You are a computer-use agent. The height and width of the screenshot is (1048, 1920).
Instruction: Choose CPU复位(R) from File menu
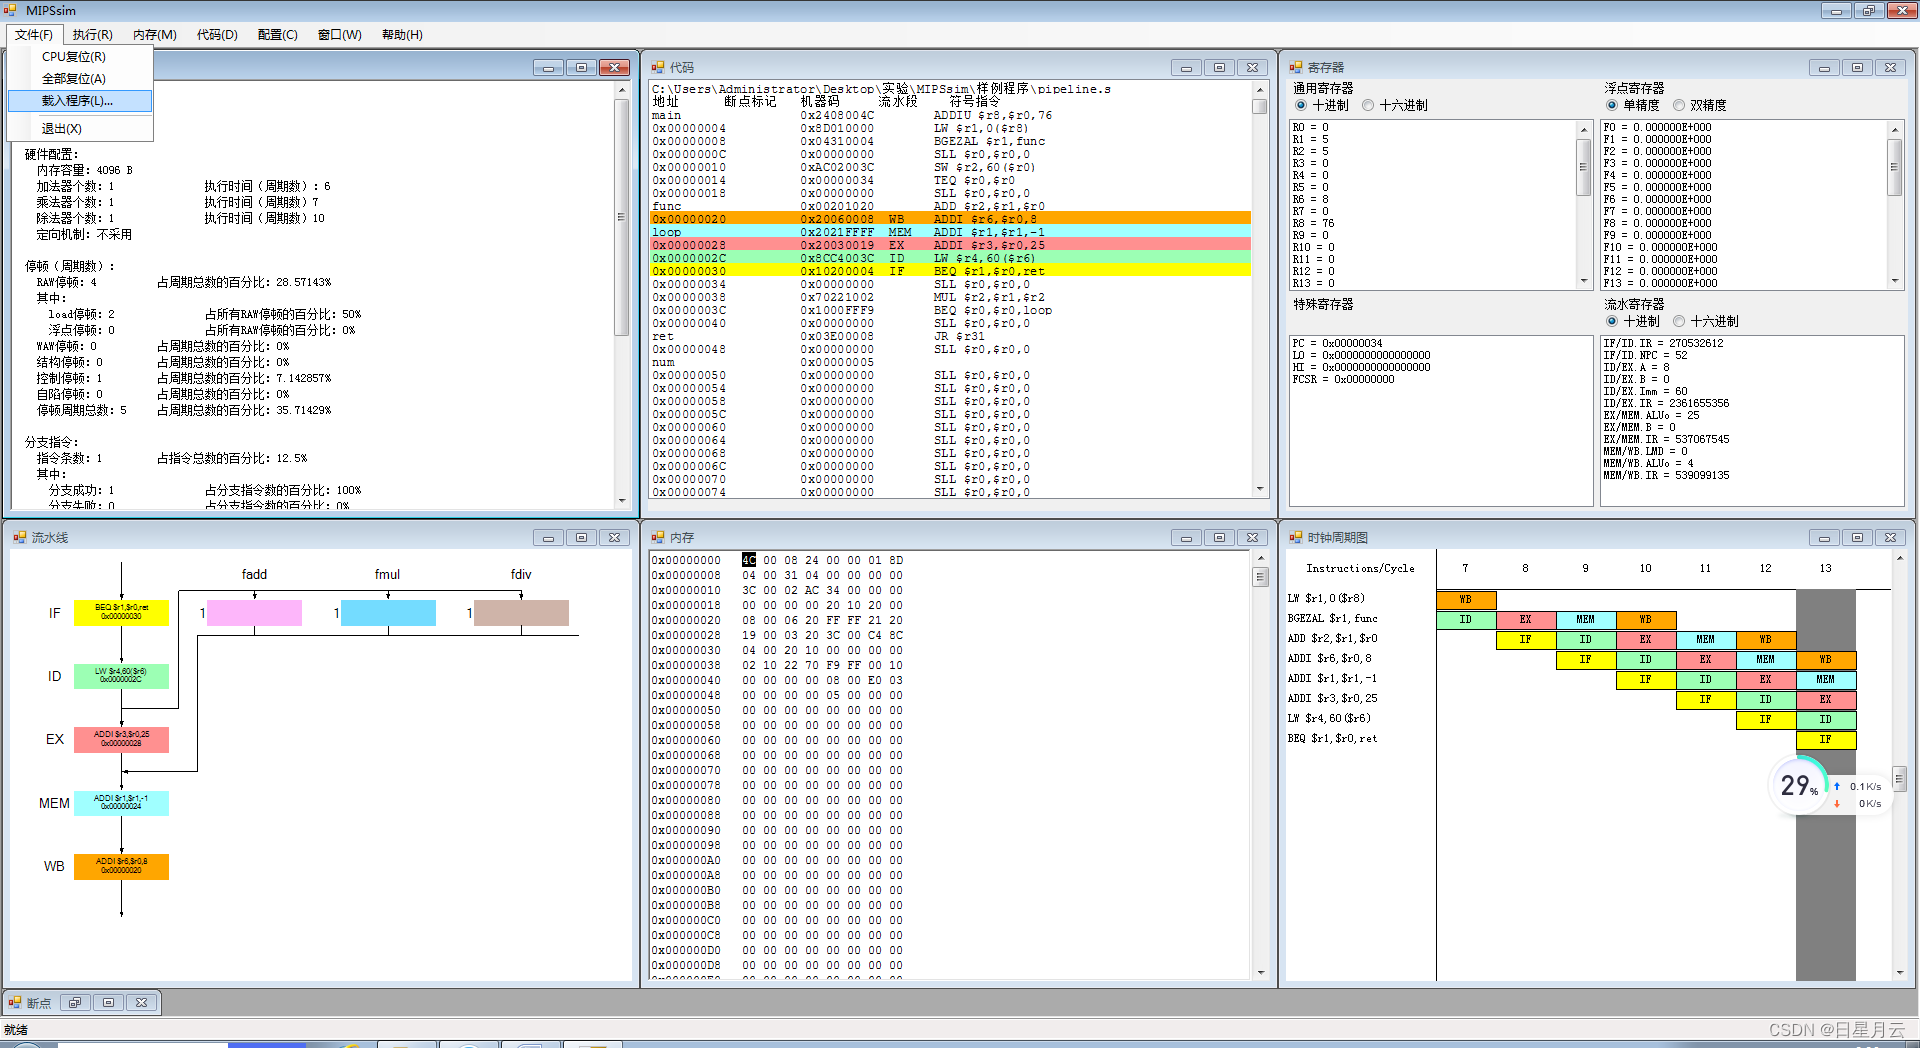pyautogui.click(x=80, y=57)
